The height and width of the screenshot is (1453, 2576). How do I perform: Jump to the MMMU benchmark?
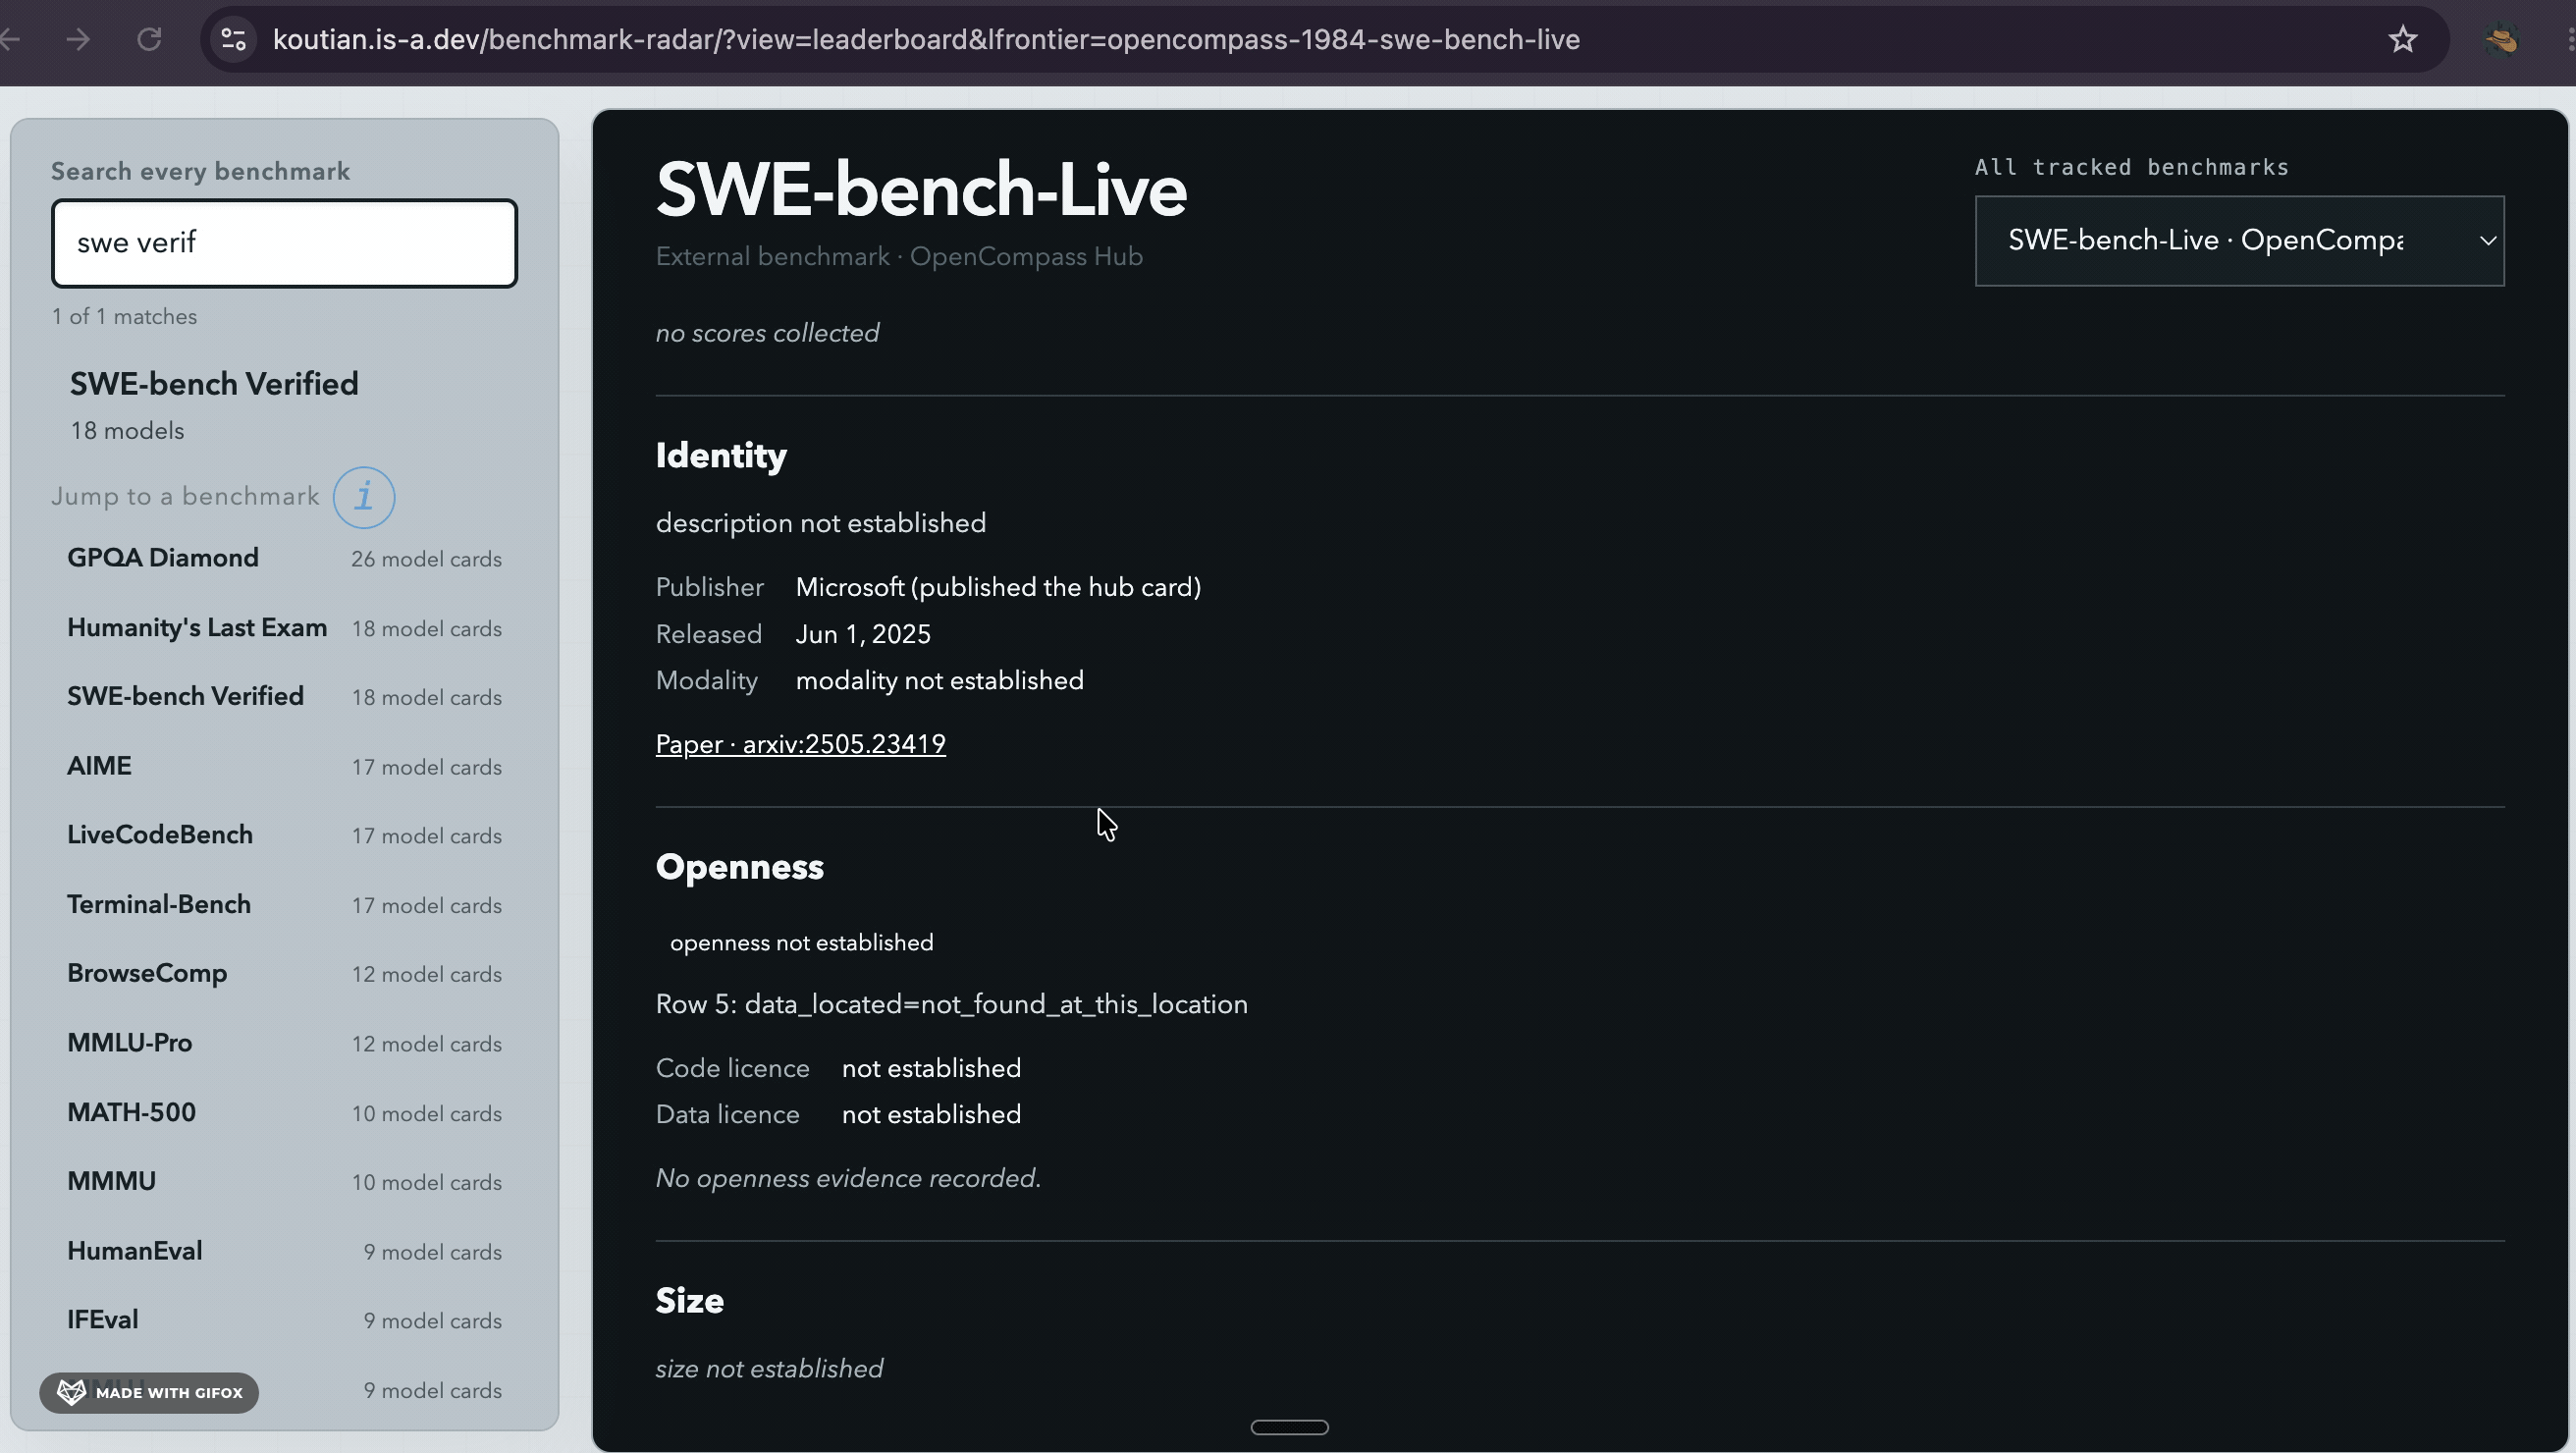pyautogui.click(x=284, y=1182)
